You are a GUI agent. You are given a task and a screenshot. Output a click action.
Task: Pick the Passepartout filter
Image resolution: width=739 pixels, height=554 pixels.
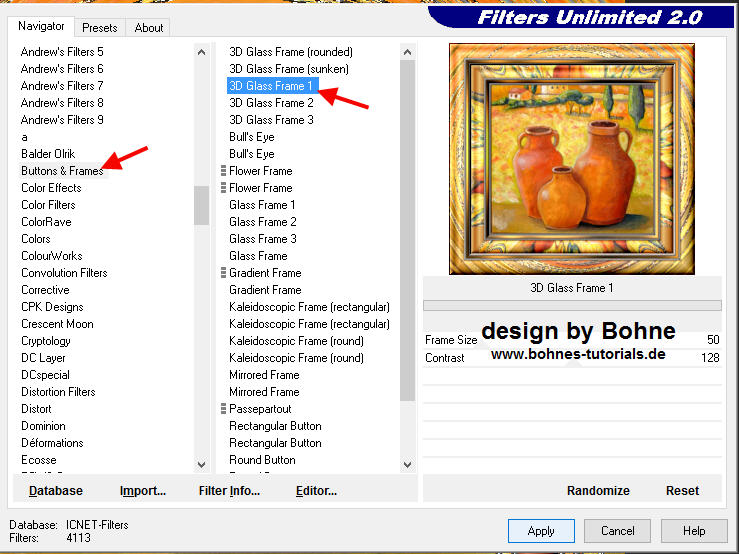[260, 409]
